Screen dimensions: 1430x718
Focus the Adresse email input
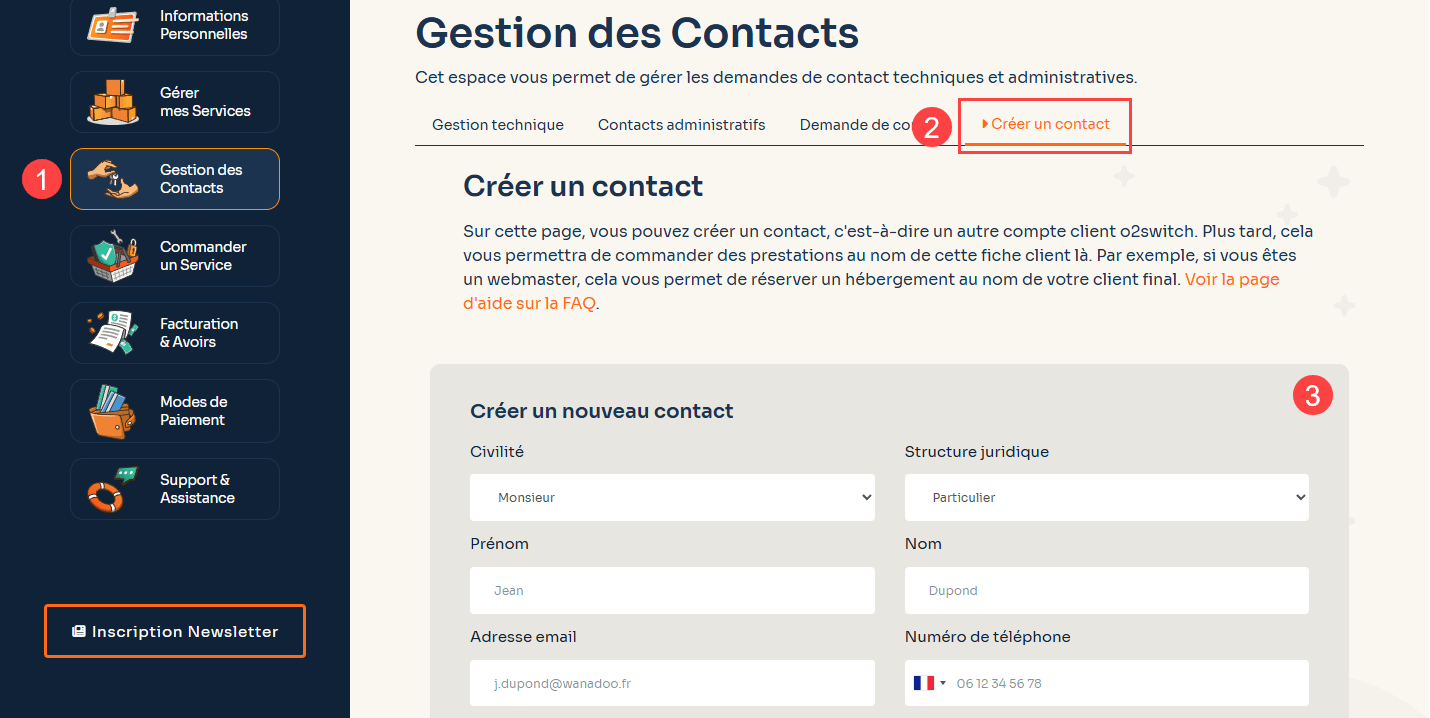(671, 682)
